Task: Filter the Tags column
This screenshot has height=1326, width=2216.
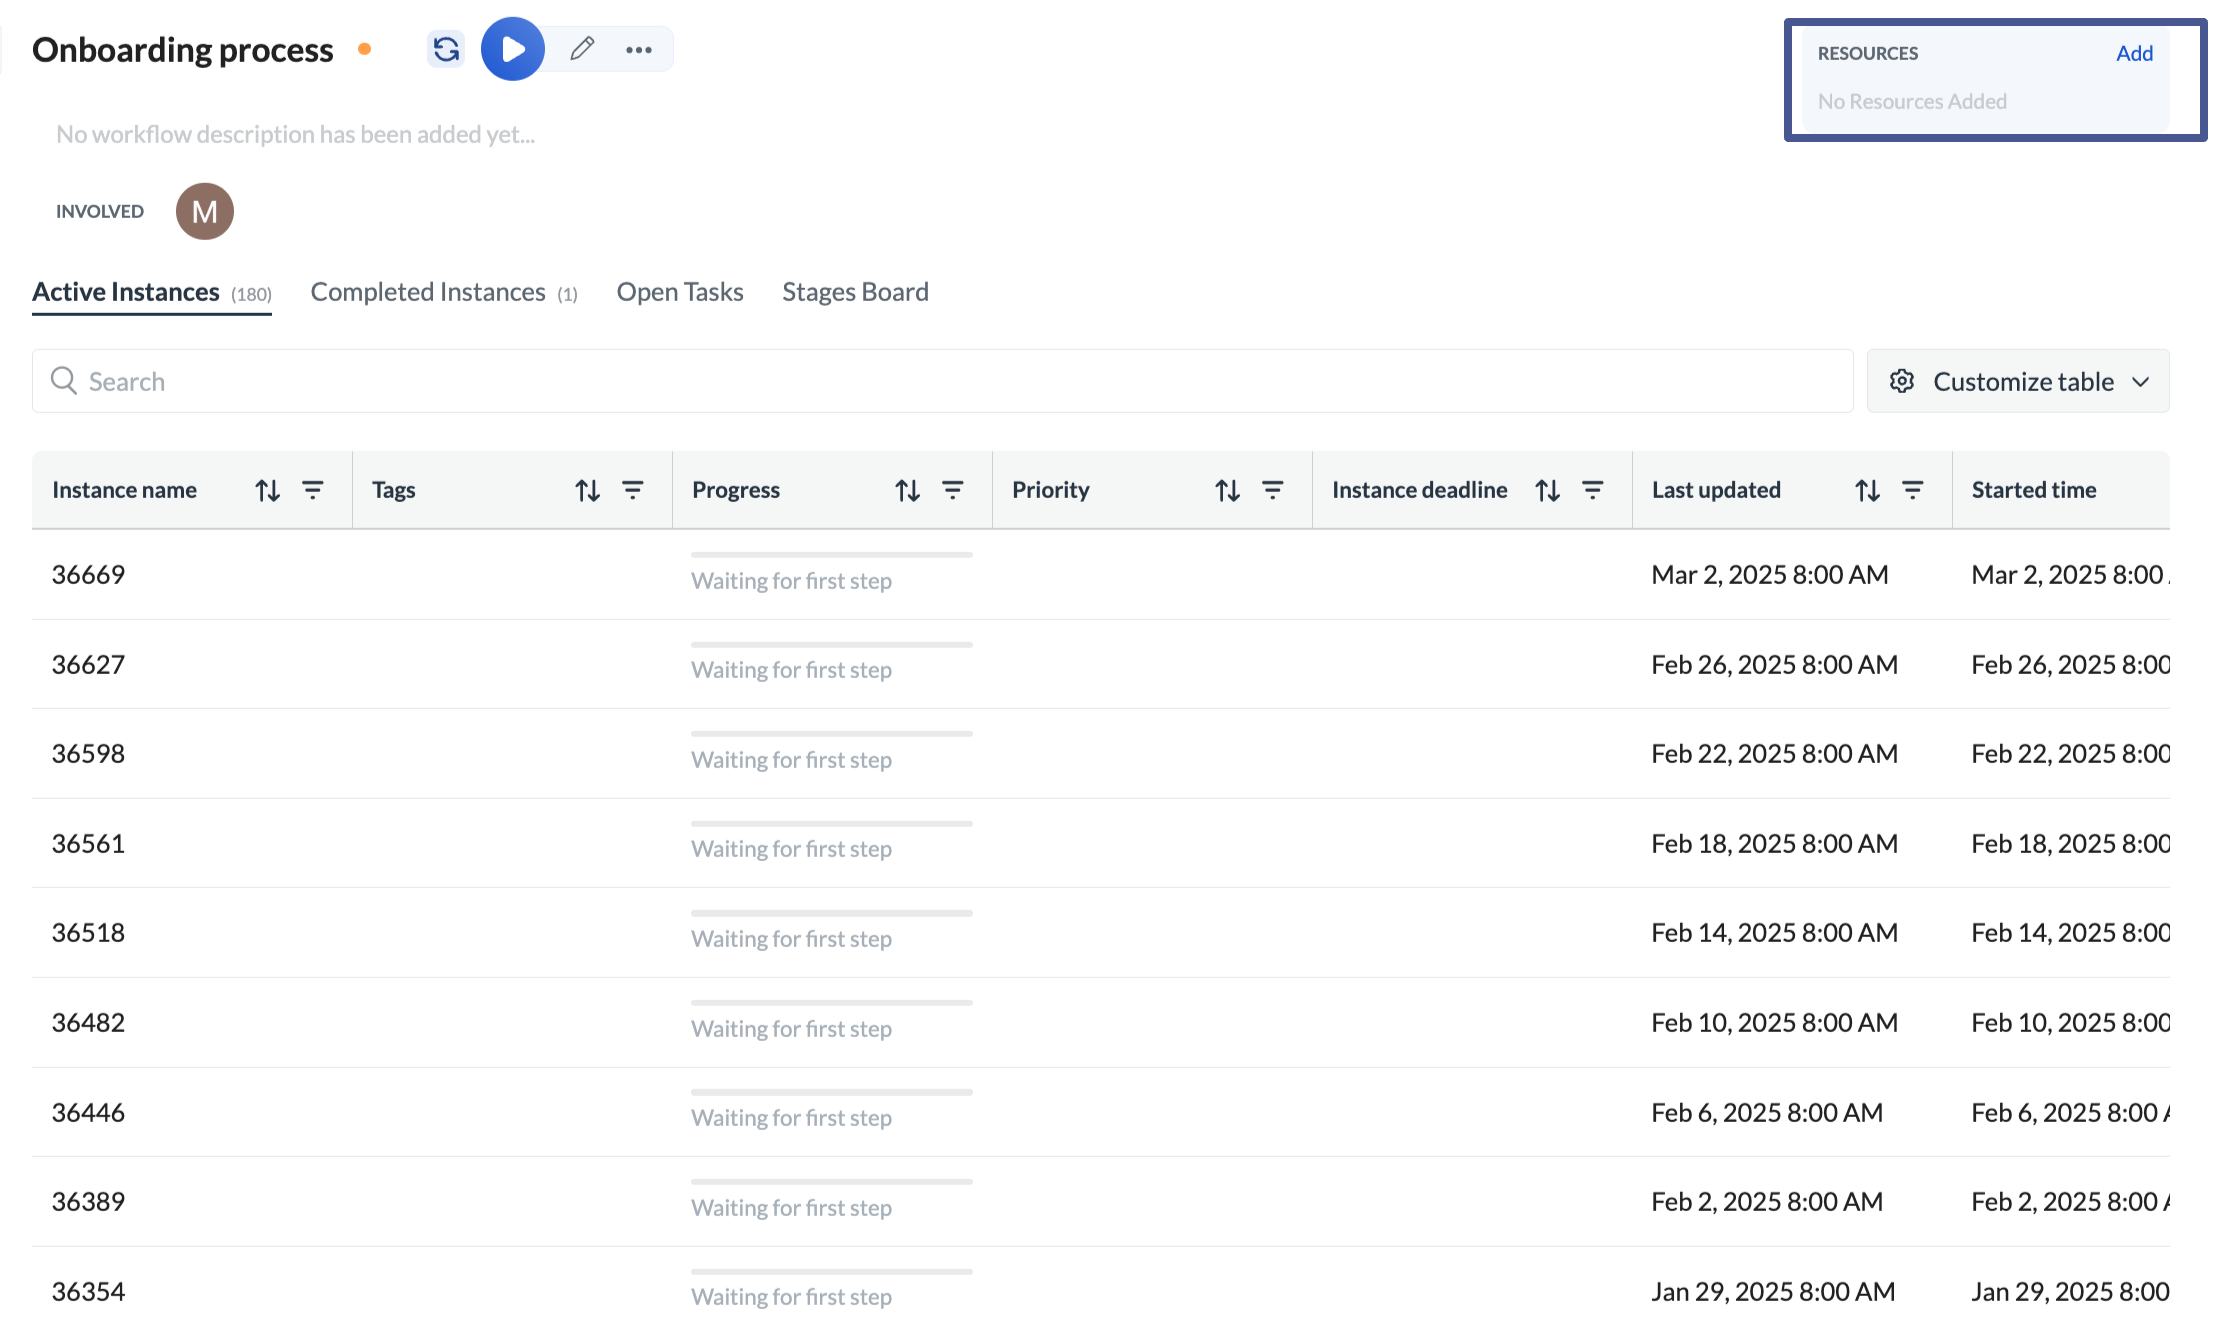Action: [633, 490]
